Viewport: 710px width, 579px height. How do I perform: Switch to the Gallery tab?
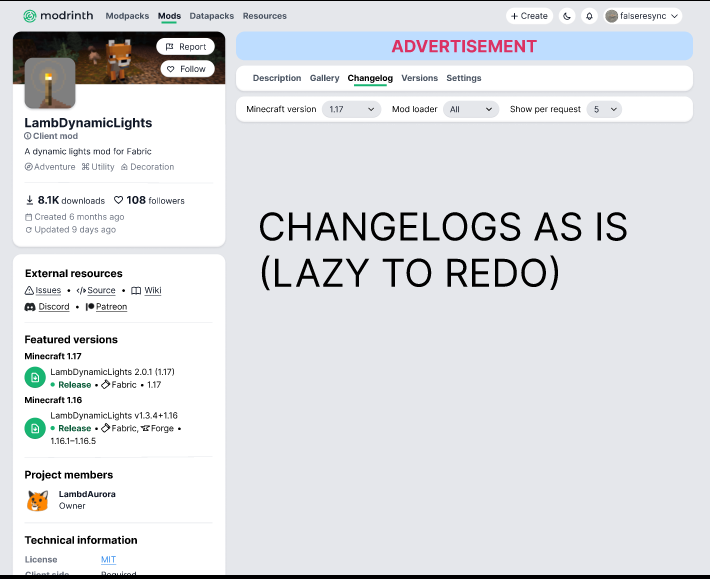pos(324,78)
